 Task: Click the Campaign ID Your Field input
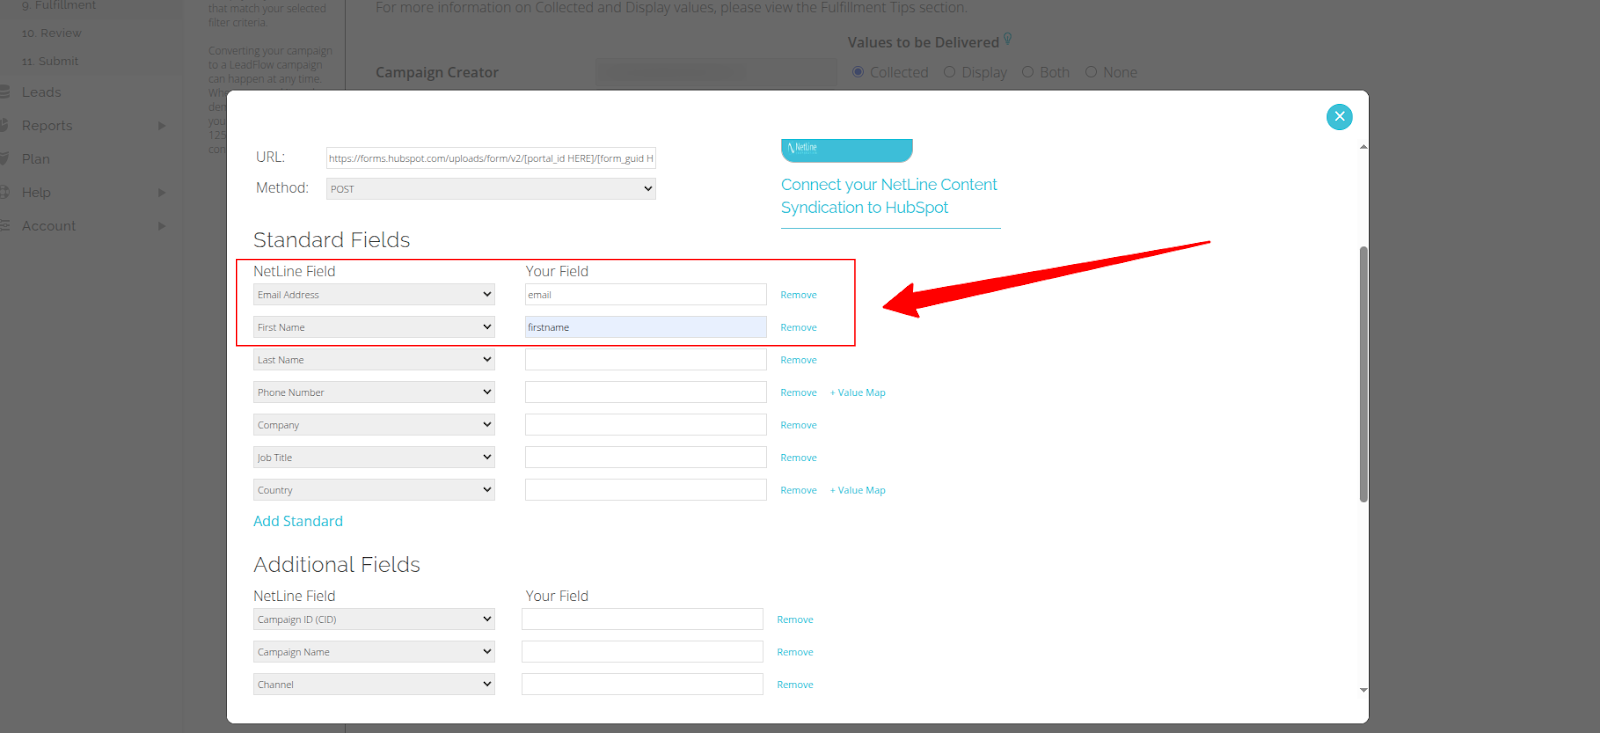[642, 619]
